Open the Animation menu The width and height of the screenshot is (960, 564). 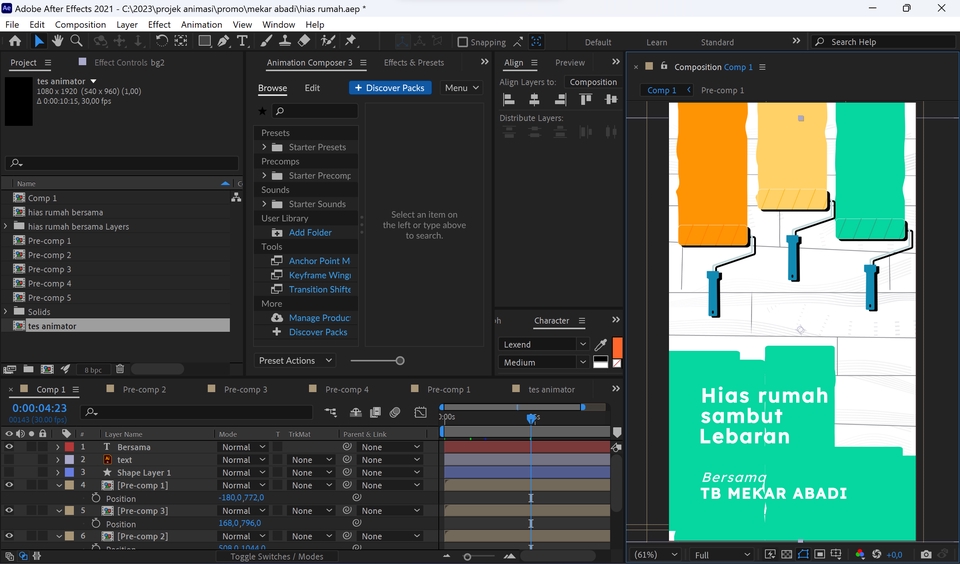[201, 24]
